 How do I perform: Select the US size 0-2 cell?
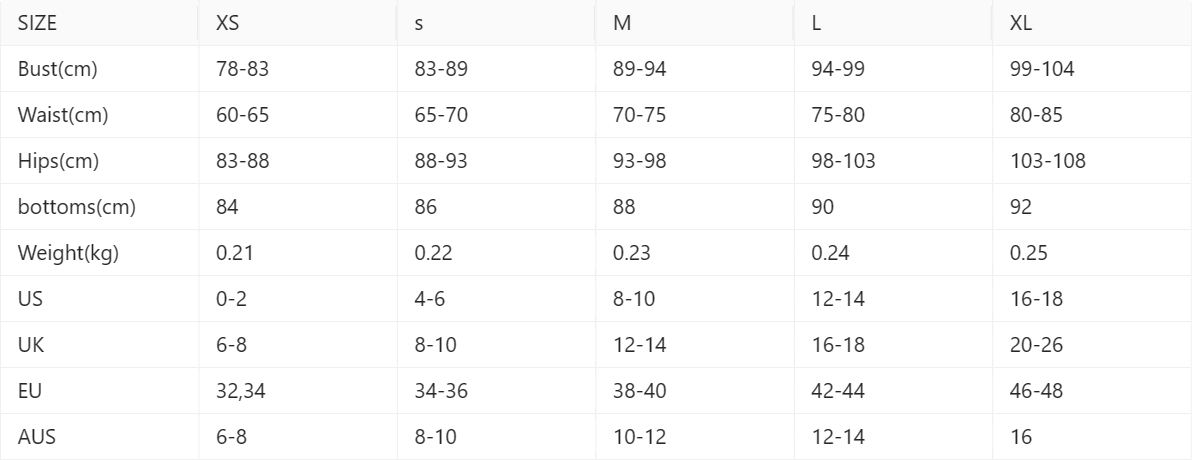[x=297, y=299]
